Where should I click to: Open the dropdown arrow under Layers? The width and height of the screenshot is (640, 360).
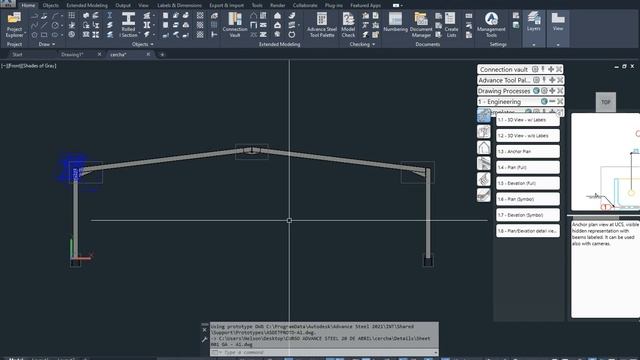click(x=533, y=44)
